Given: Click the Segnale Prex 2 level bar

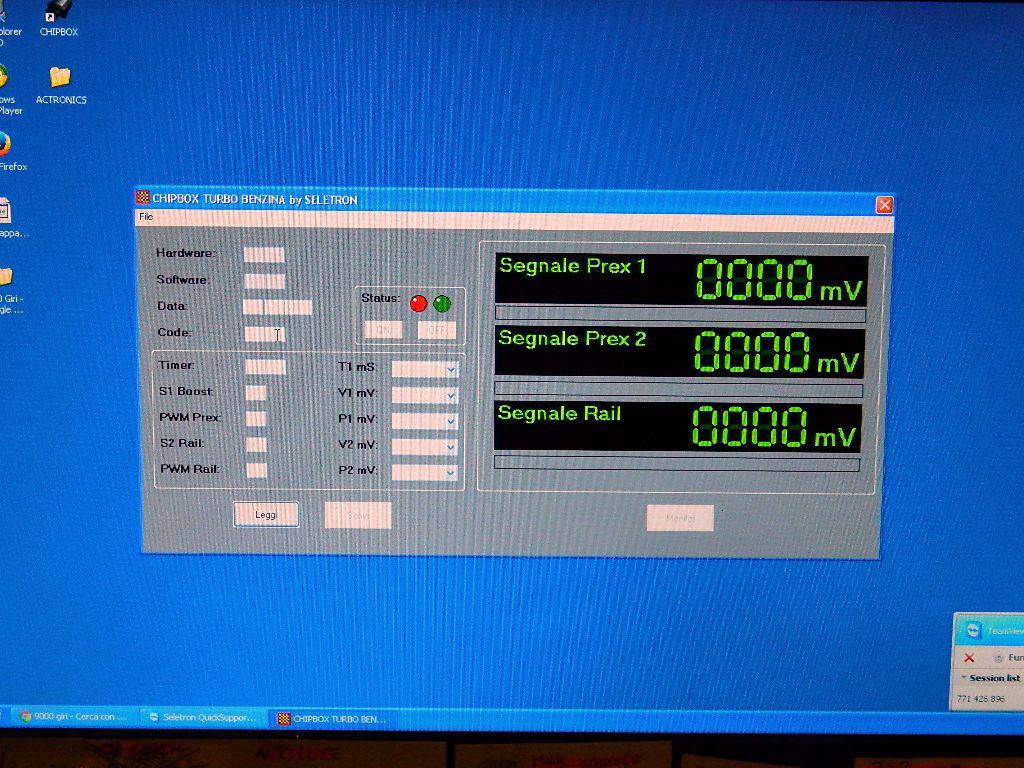Looking at the screenshot, I should 679,389.
